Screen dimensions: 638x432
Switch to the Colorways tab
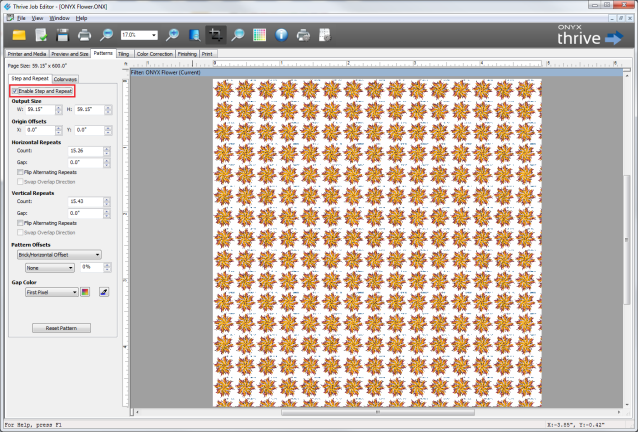coord(67,78)
